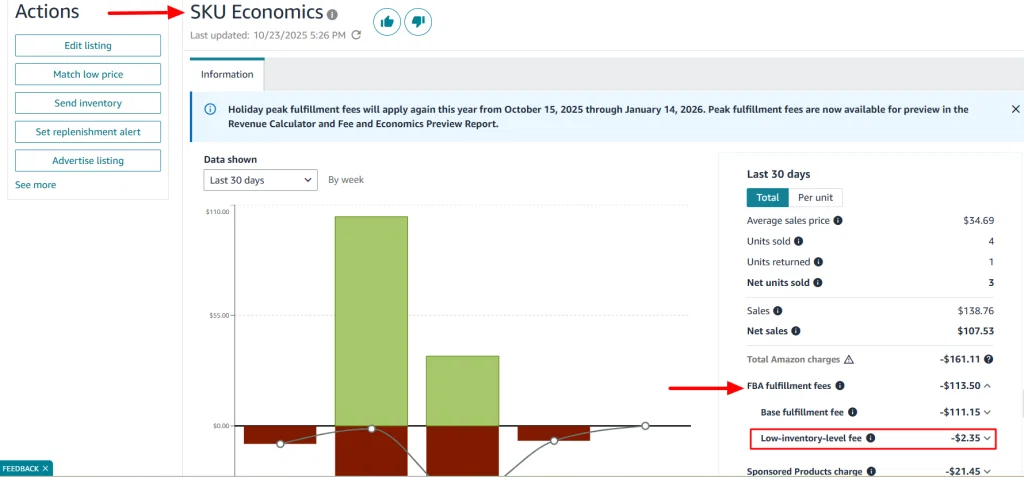
Task: Click the Edit listing button
Action: [88, 46]
